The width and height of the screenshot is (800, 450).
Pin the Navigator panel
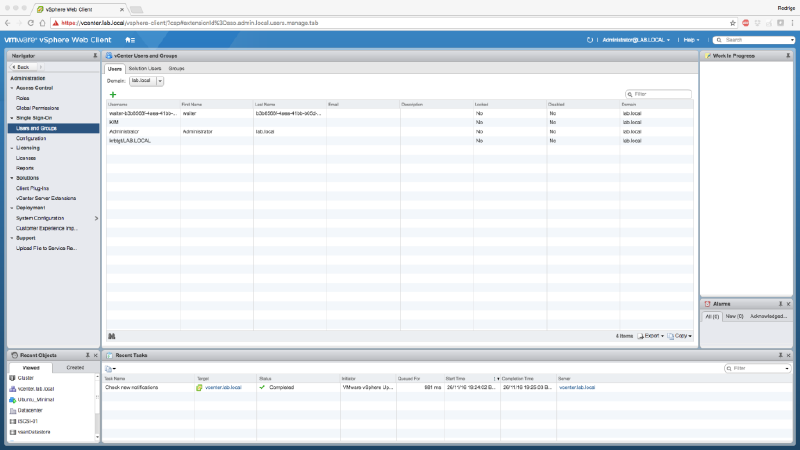click(94, 56)
